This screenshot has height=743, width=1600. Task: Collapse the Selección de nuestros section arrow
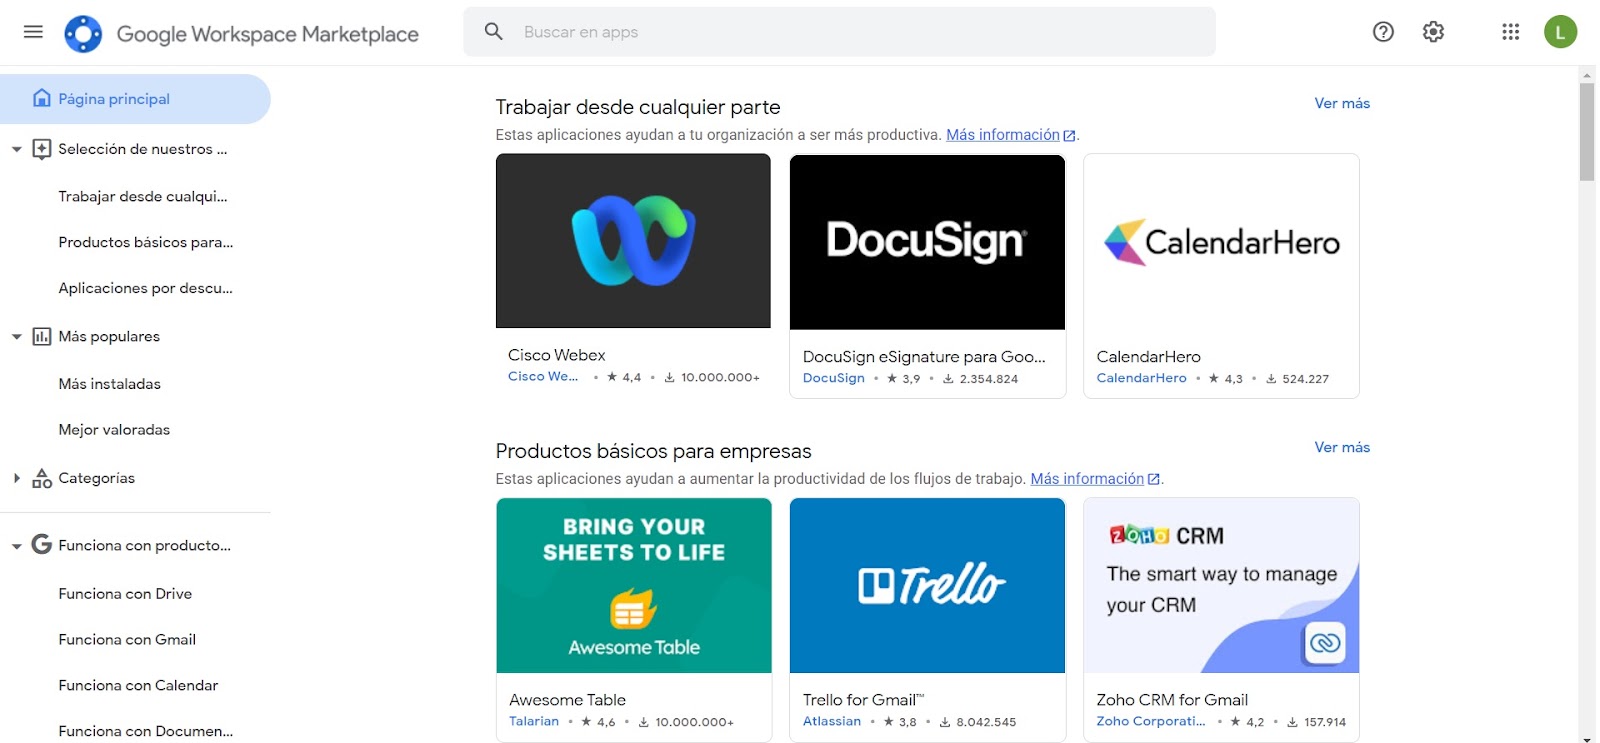coord(16,149)
